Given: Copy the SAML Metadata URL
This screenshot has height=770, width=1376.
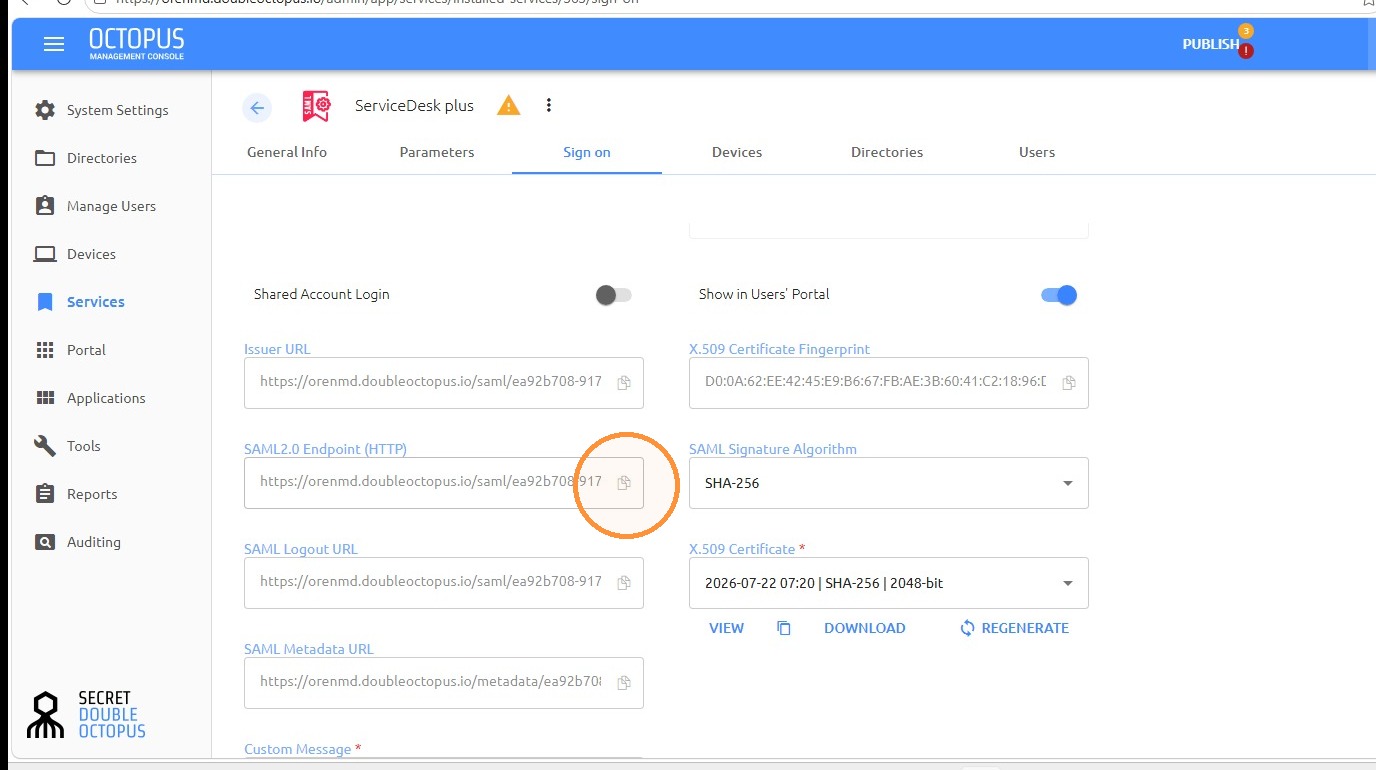Looking at the screenshot, I should [624, 683].
